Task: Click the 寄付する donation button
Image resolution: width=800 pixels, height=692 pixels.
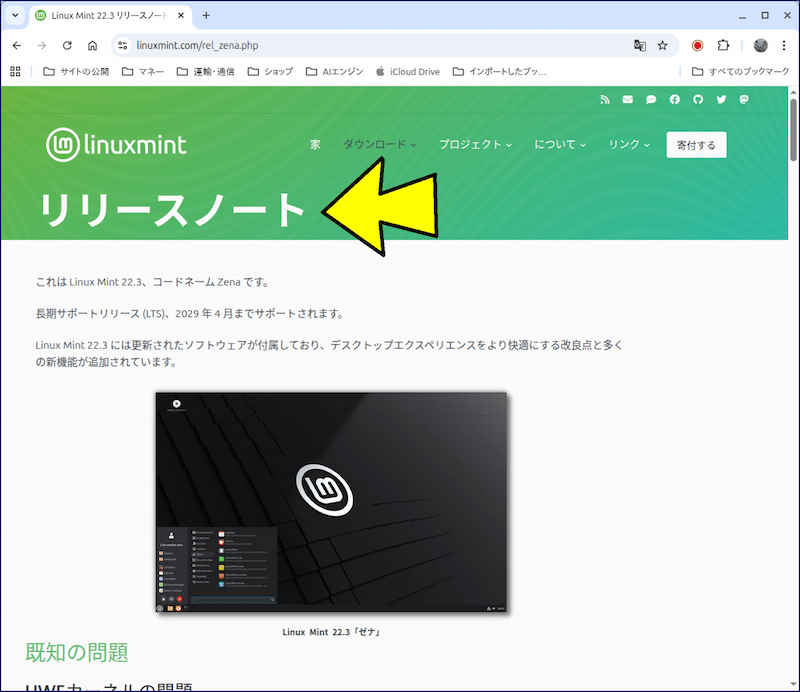Action: coord(695,144)
